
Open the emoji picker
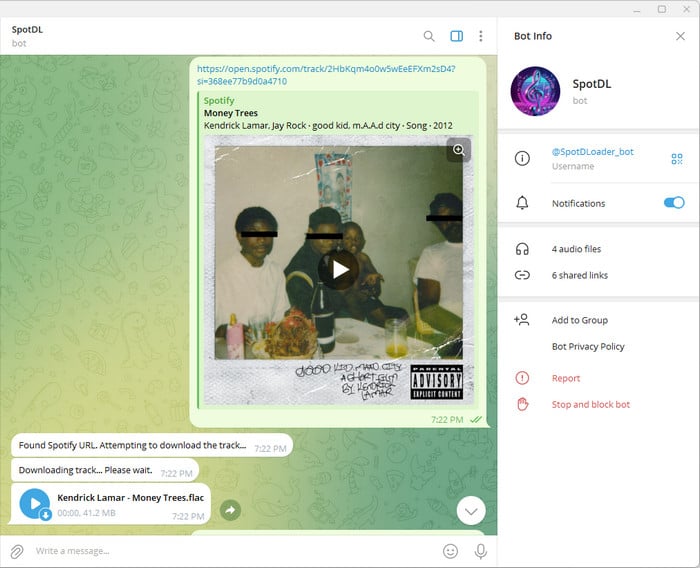pyautogui.click(x=450, y=551)
